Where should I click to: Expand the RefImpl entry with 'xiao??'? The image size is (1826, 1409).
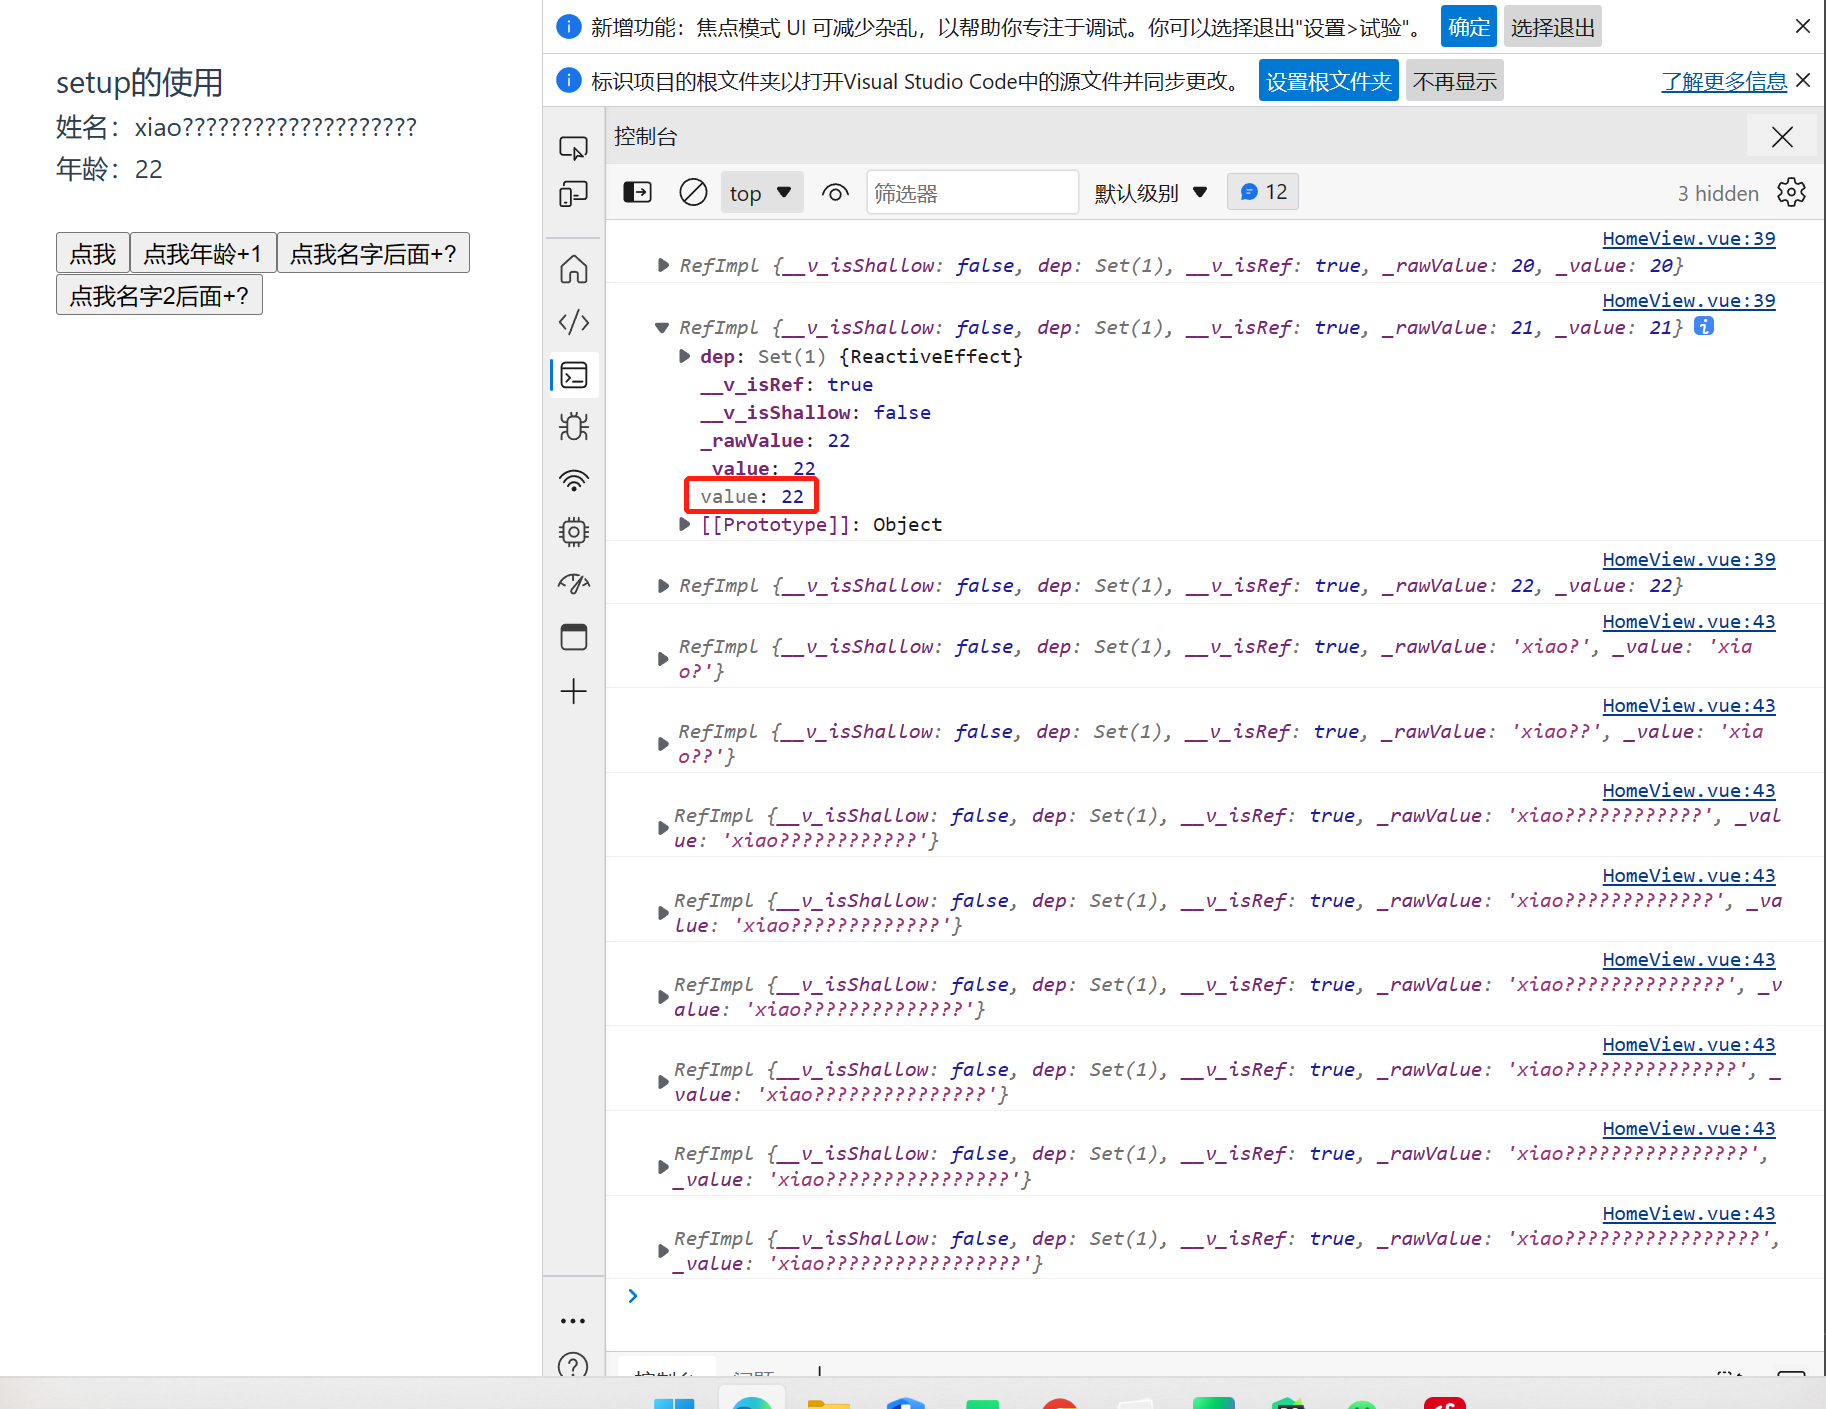(662, 744)
